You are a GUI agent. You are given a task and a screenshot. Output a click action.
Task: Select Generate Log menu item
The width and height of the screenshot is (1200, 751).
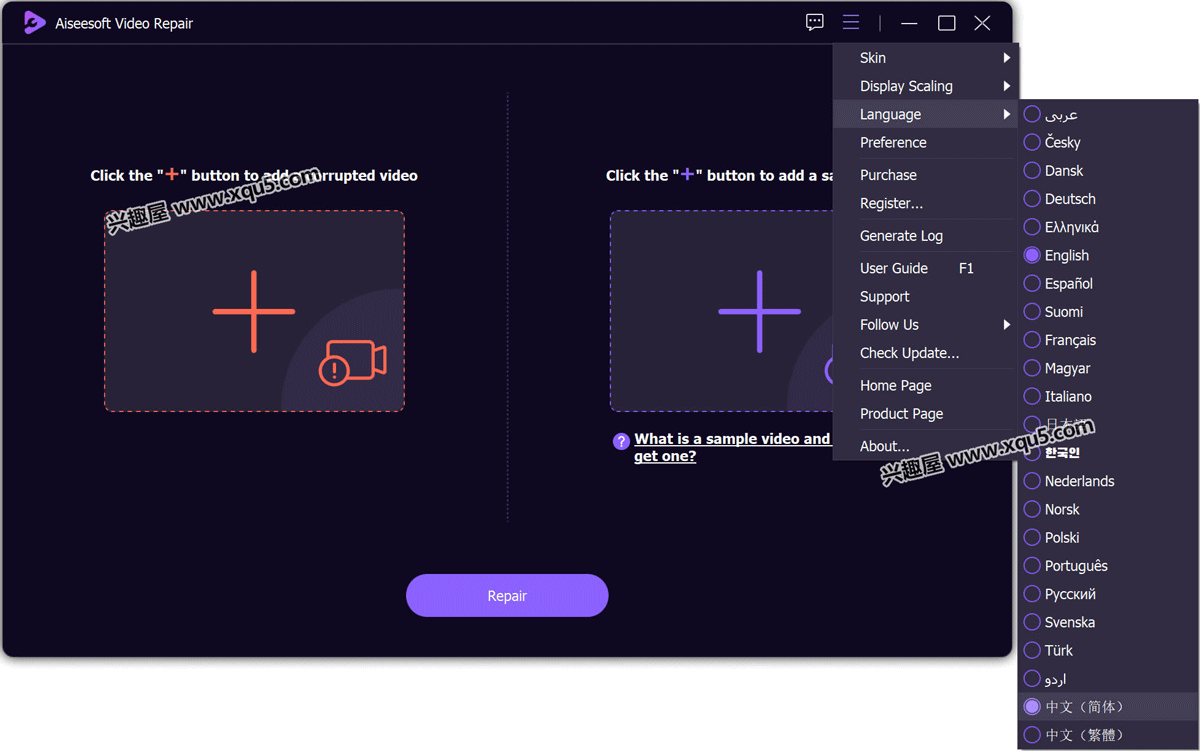click(925, 236)
